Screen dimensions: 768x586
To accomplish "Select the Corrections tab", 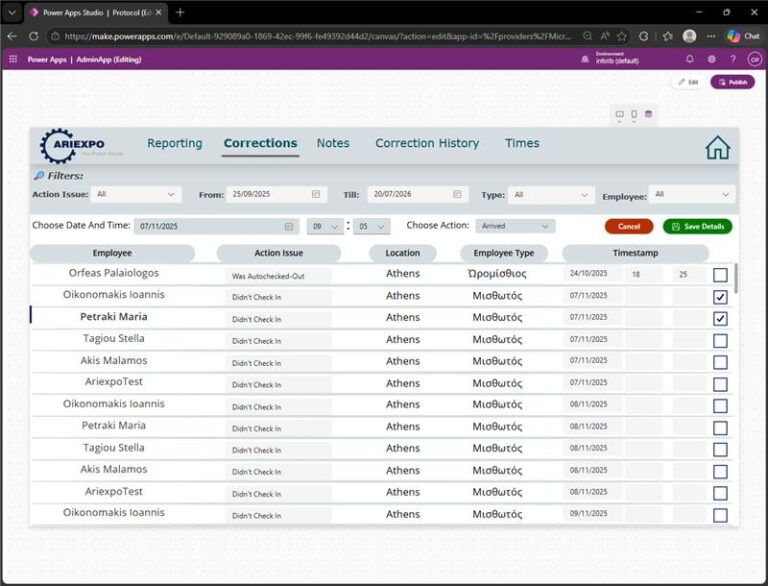I will (260, 143).
